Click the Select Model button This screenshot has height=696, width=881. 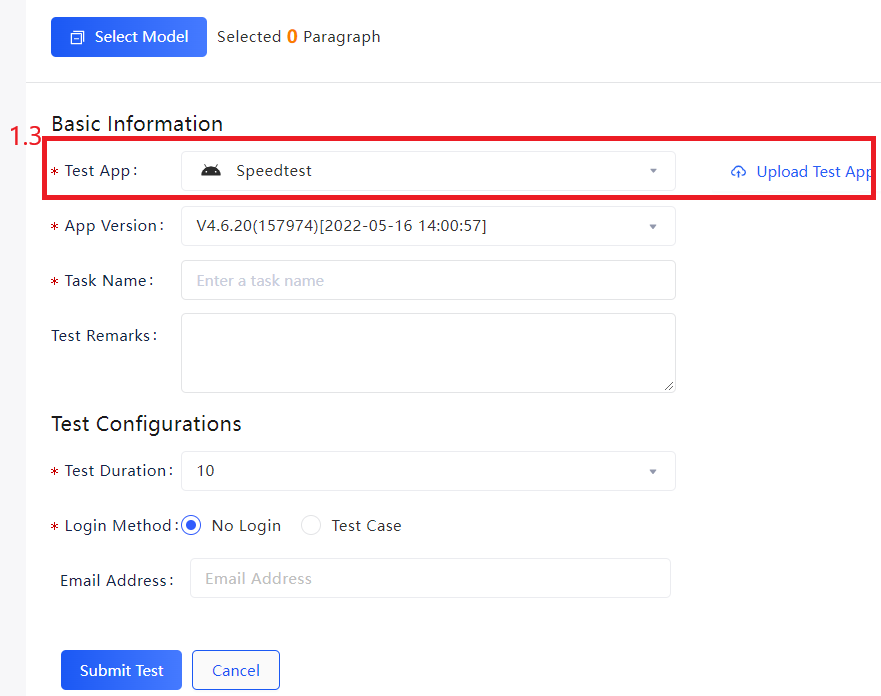tap(129, 37)
